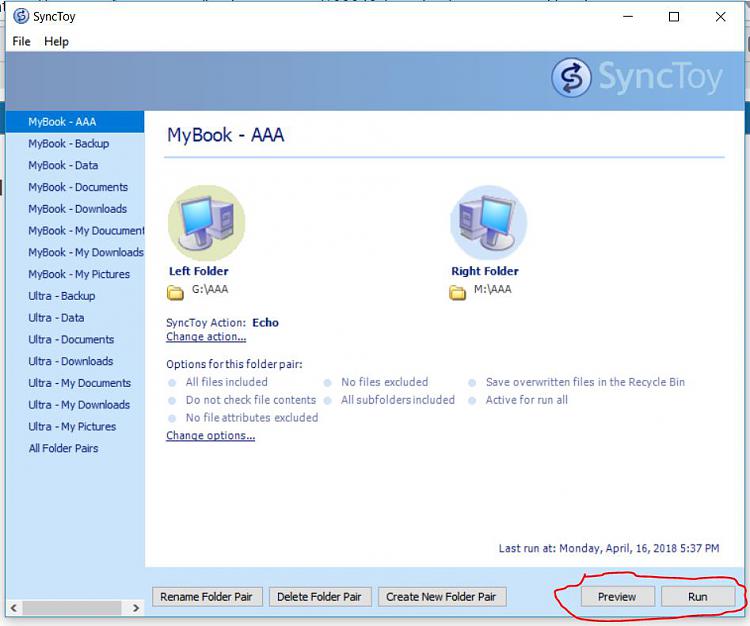This screenshot has height=626, width=750.
Task: Click the 'Last run at' timestamp text
Action: pyautogui.click(x=609, y=549)
